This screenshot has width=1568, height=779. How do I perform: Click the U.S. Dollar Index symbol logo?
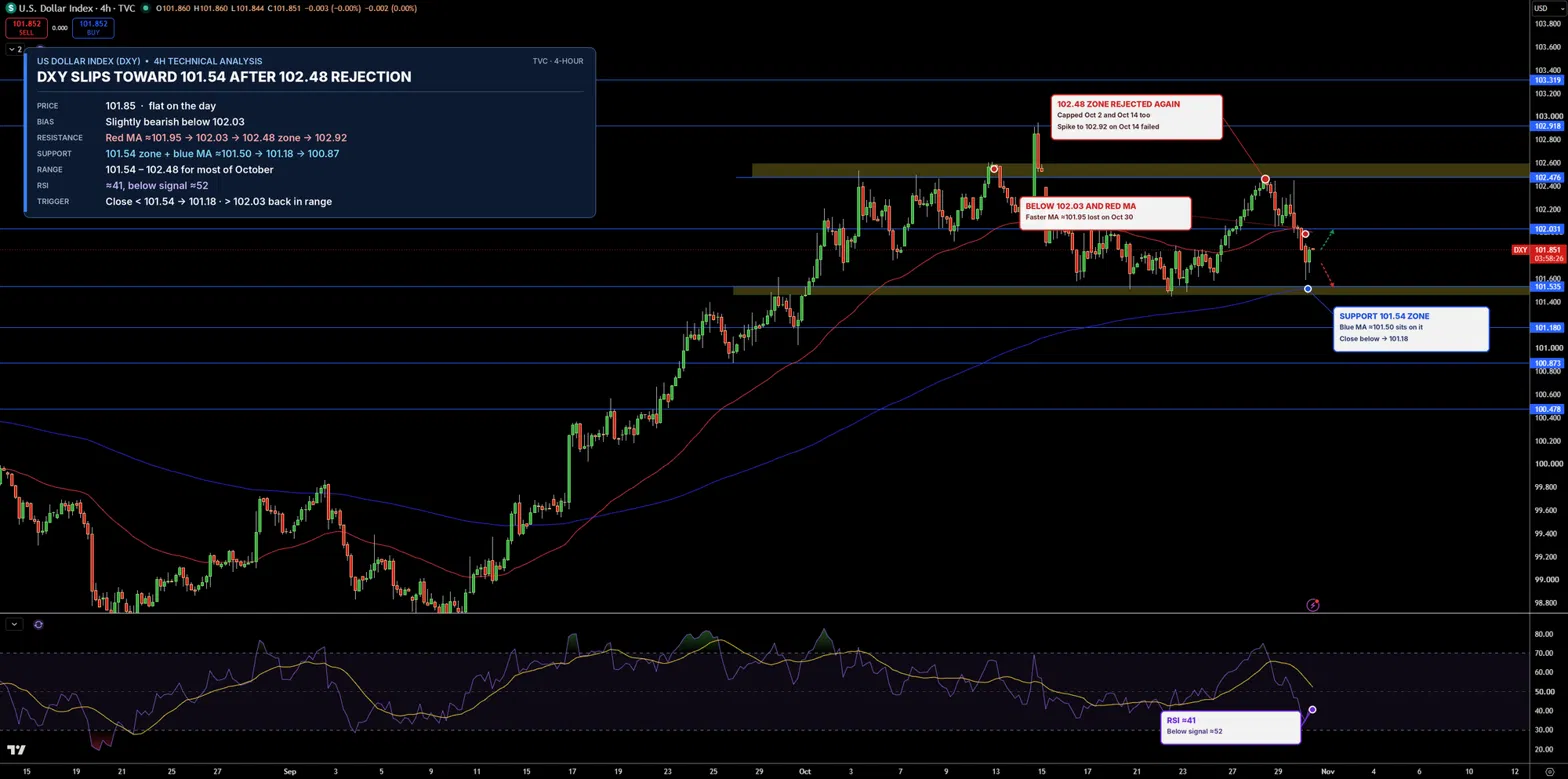click(10, 8)
